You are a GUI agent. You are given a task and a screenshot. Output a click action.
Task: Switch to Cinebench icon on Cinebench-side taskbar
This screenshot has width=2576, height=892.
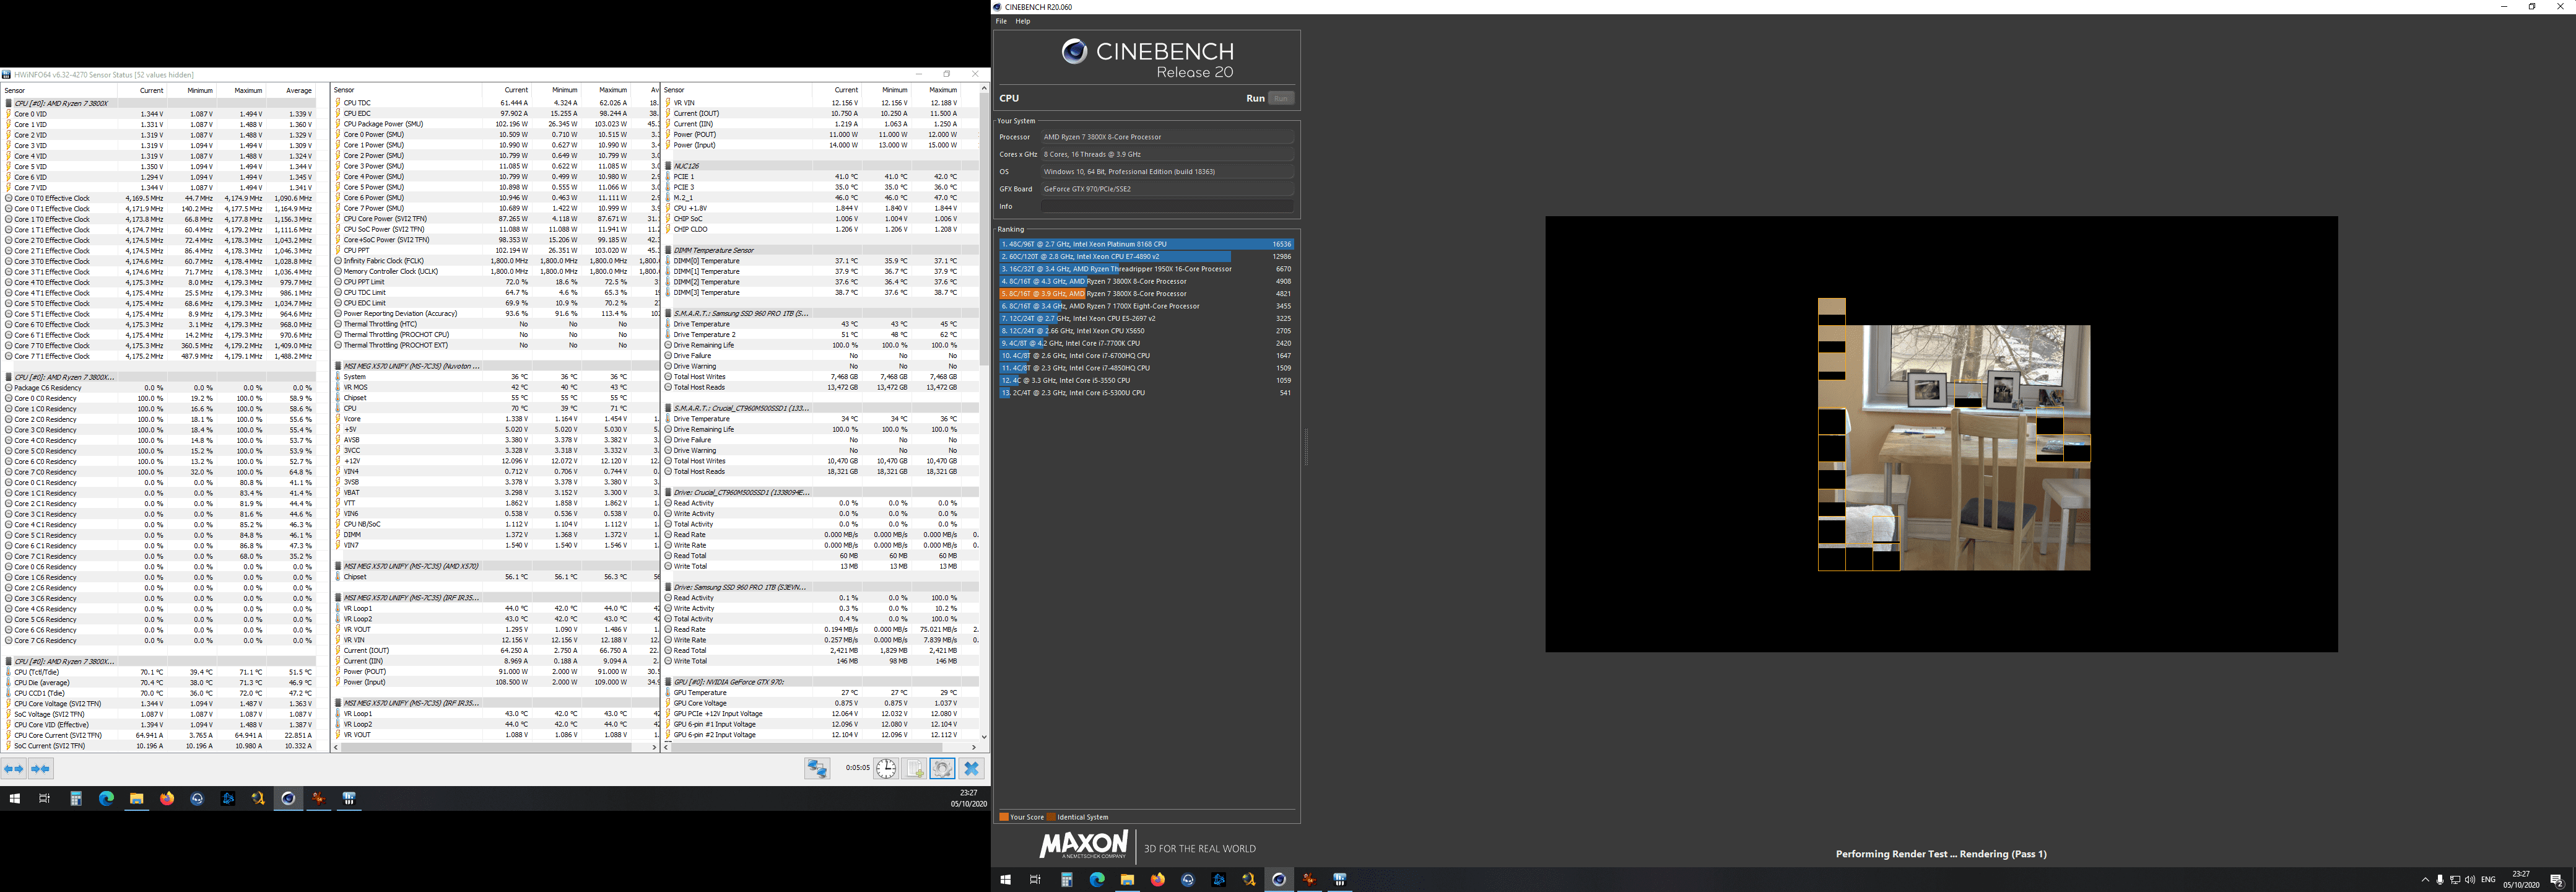[1278, 880]
